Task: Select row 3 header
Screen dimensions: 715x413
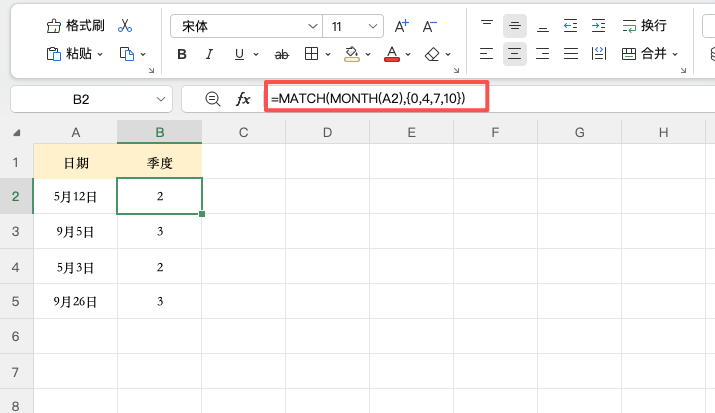Action: click(x=16, y=231)
